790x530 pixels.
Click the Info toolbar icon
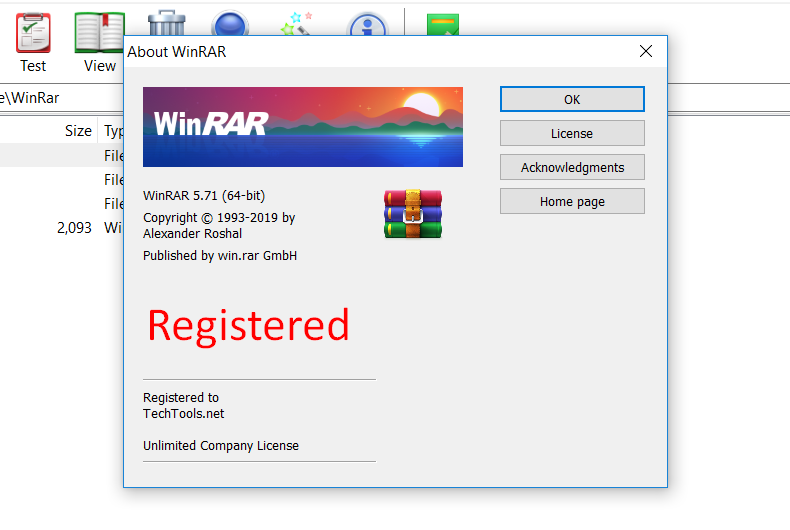[367, 24]
